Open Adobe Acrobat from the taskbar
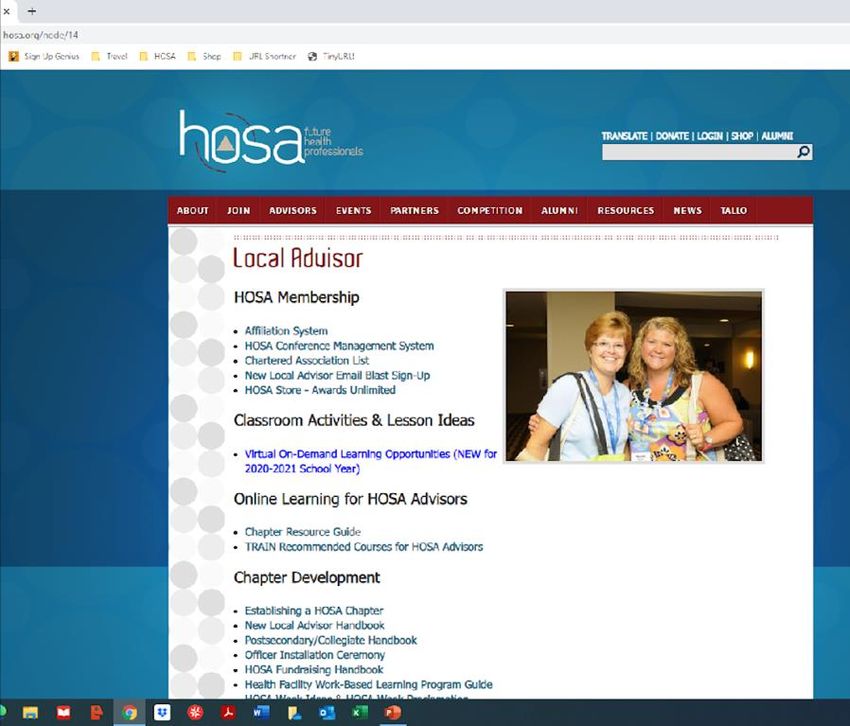This screenshot has width=850, height=726. coord(228,712)
